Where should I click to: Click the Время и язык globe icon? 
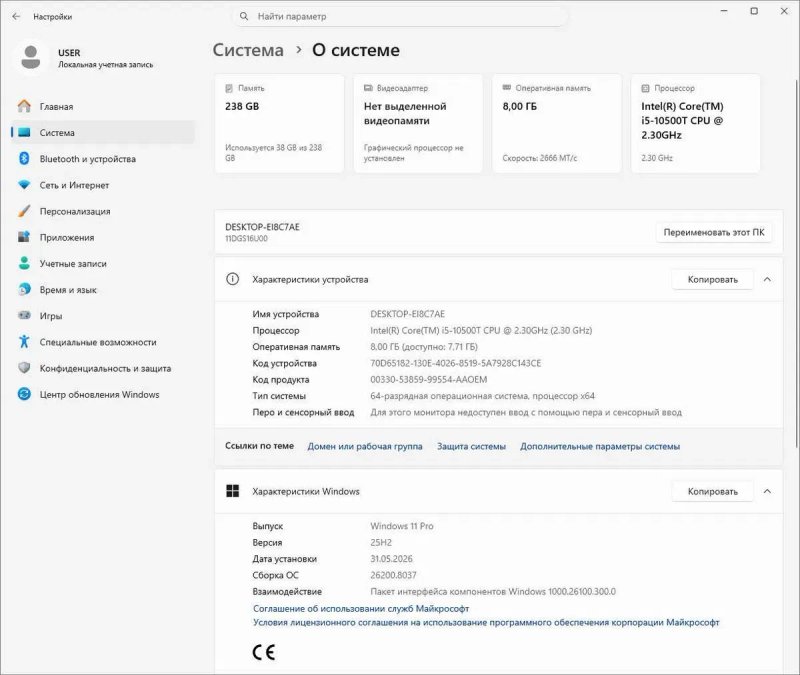click(x=24, y=290)
